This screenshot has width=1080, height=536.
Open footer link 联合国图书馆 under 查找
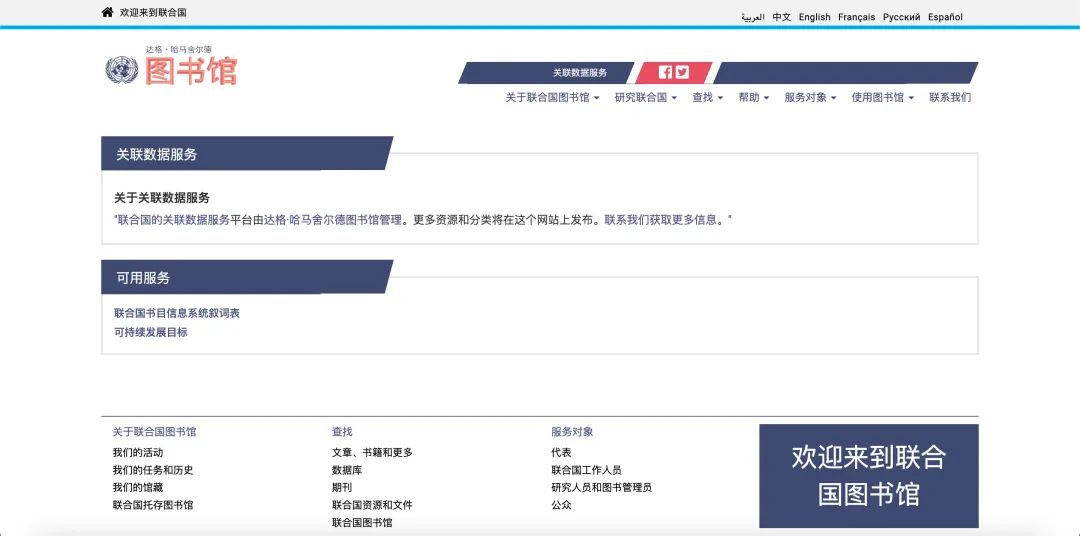point(362,523)
